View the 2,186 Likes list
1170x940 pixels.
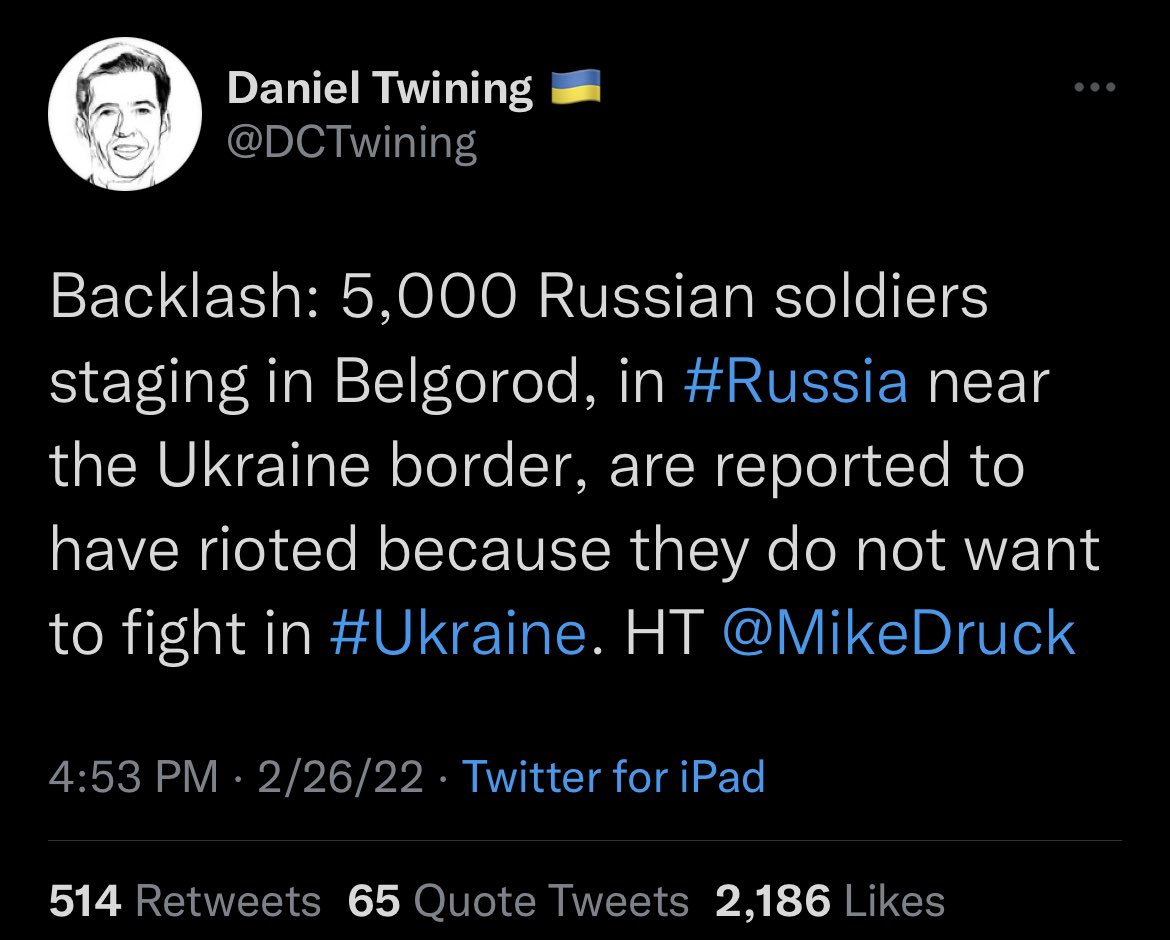pyautogui.click(x=829, y=901)
